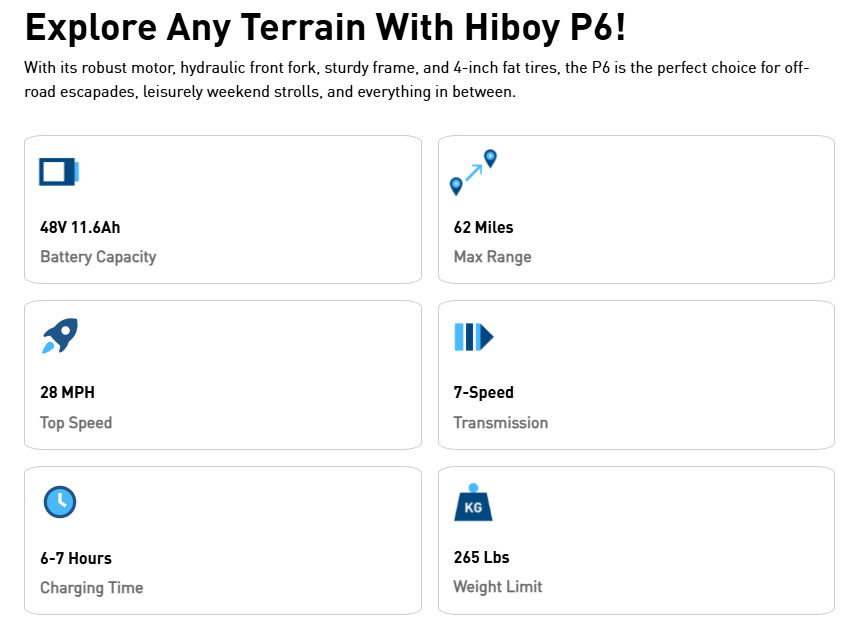Click the "Transmission" label
Image resolution: width=860 pixels, height=625 pixels.
[x=500, y=423]
